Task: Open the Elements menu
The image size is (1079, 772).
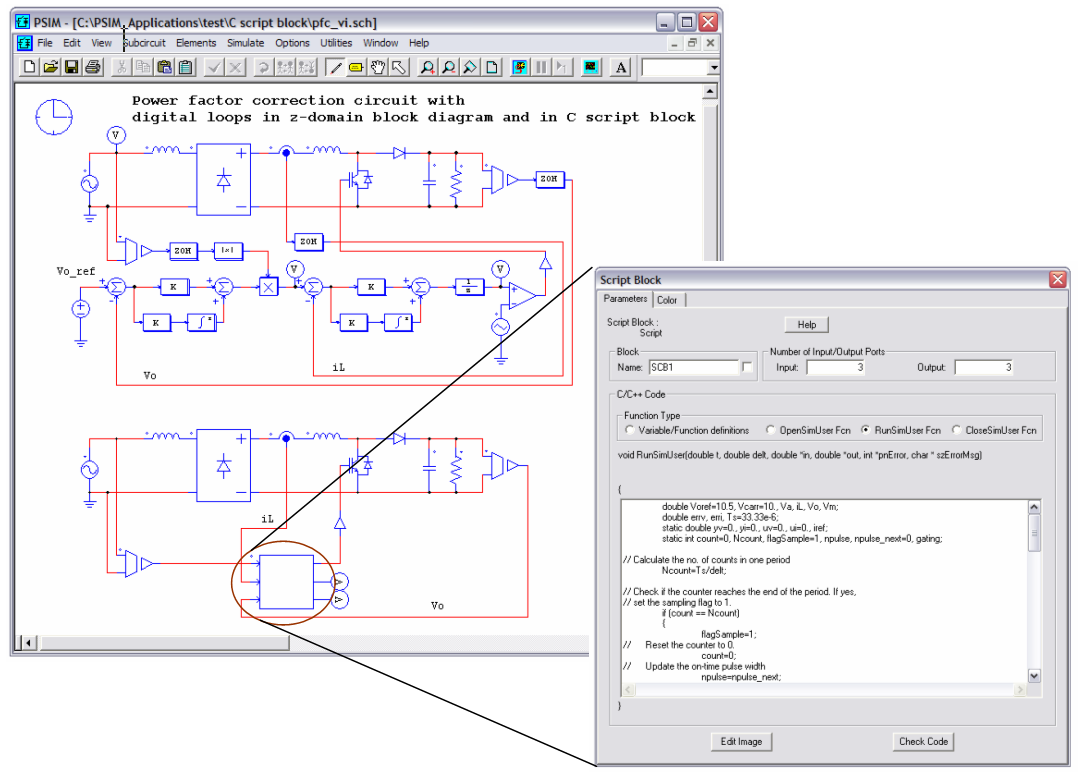Action: [196, 43]
